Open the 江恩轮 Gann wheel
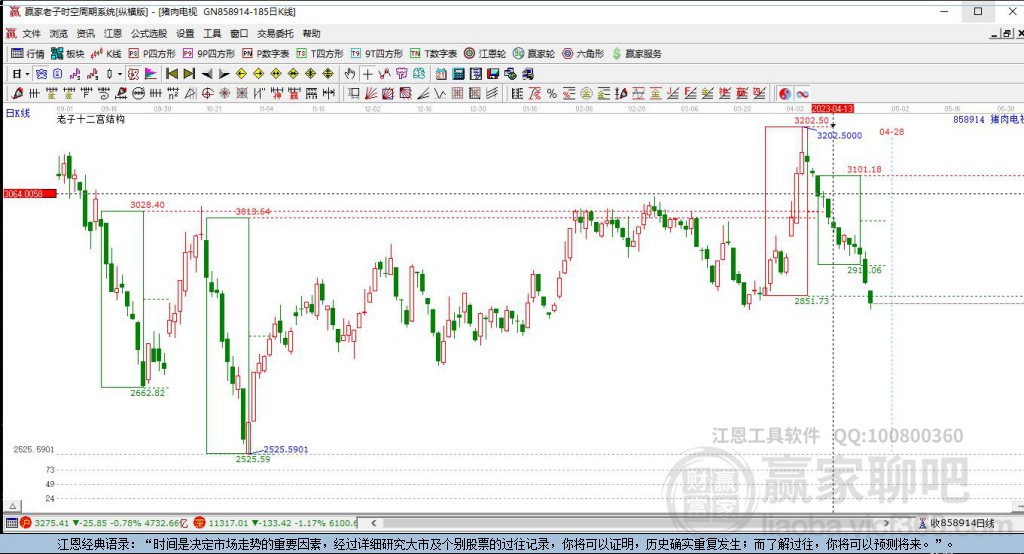This screenshot has height=554, width=1024. (485, 54)
